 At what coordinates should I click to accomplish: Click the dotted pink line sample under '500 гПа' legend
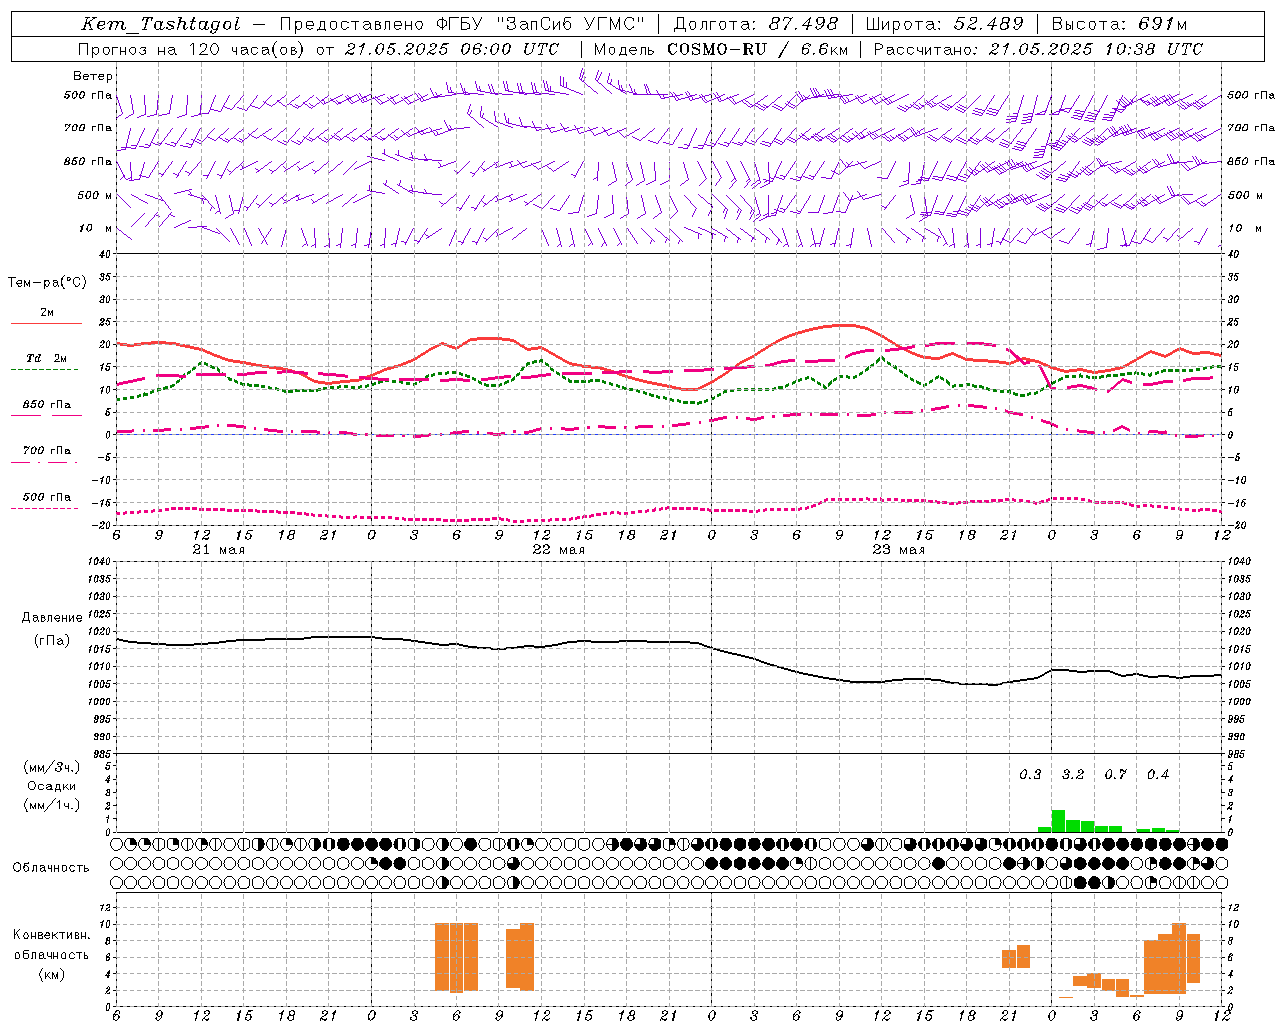click(x=45, y=508)
